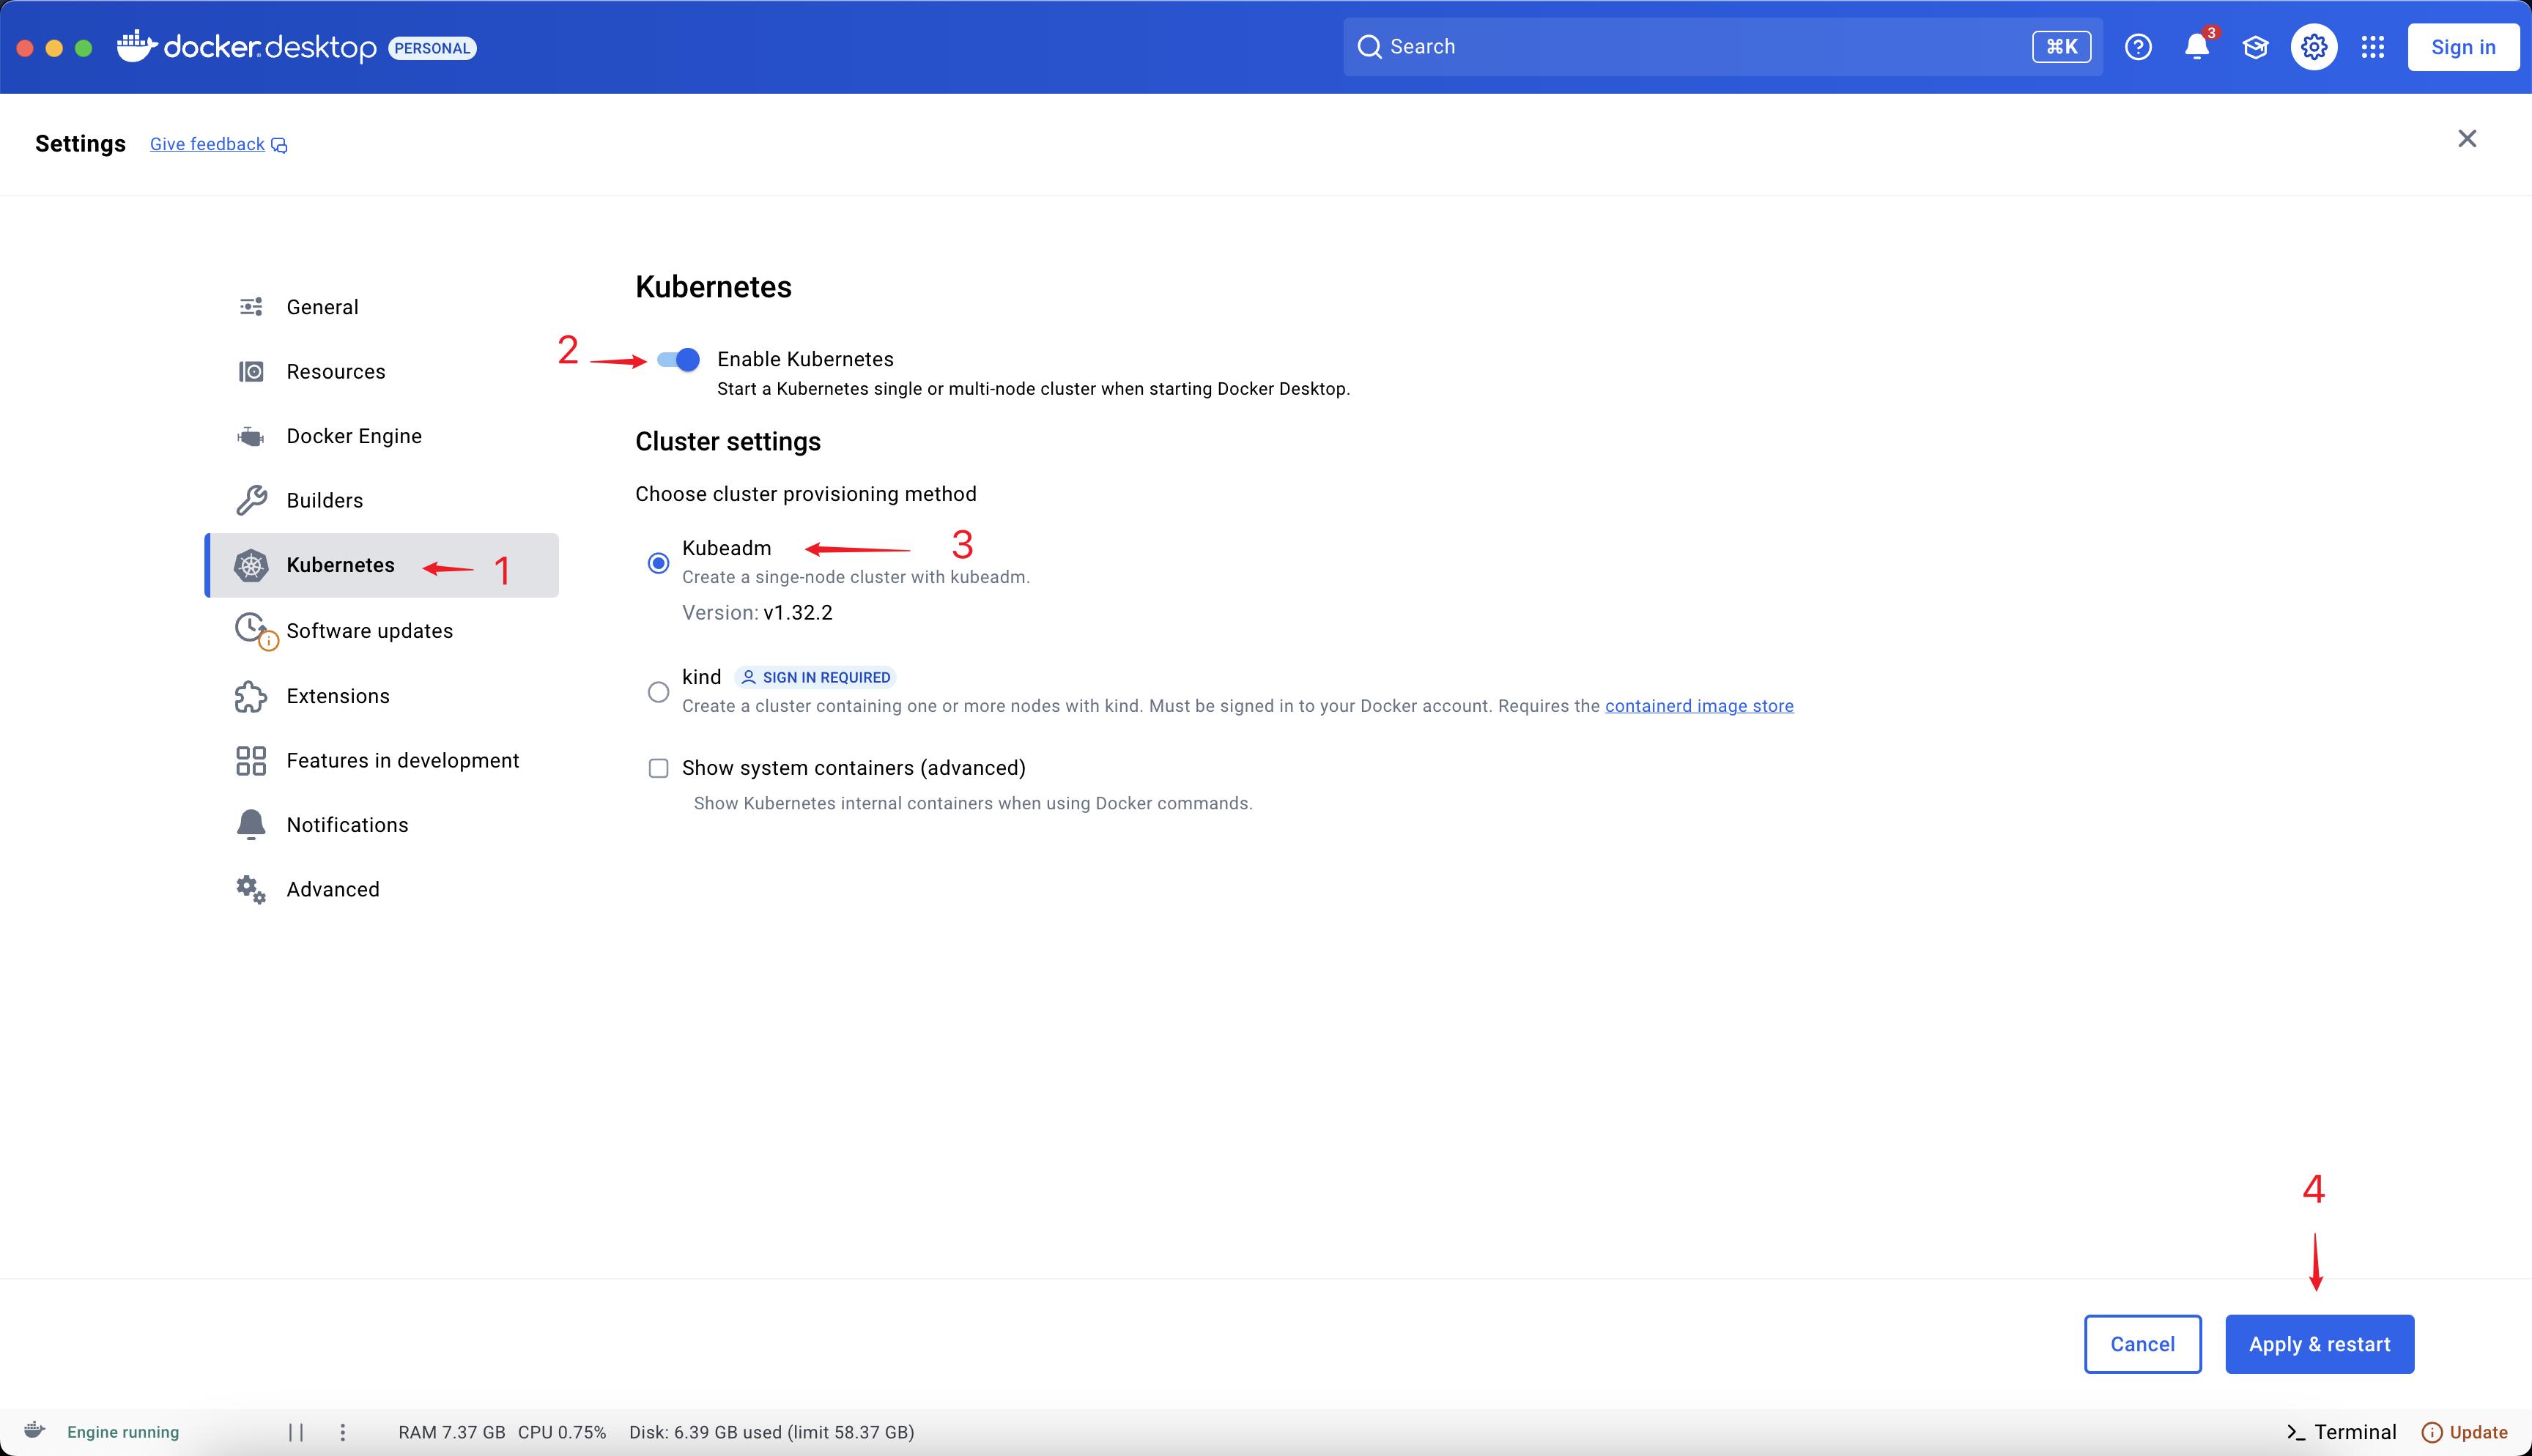Click the feedback chat icon
The width and height of the screenshot is (2532, 1456).
[x=279, y=146]
